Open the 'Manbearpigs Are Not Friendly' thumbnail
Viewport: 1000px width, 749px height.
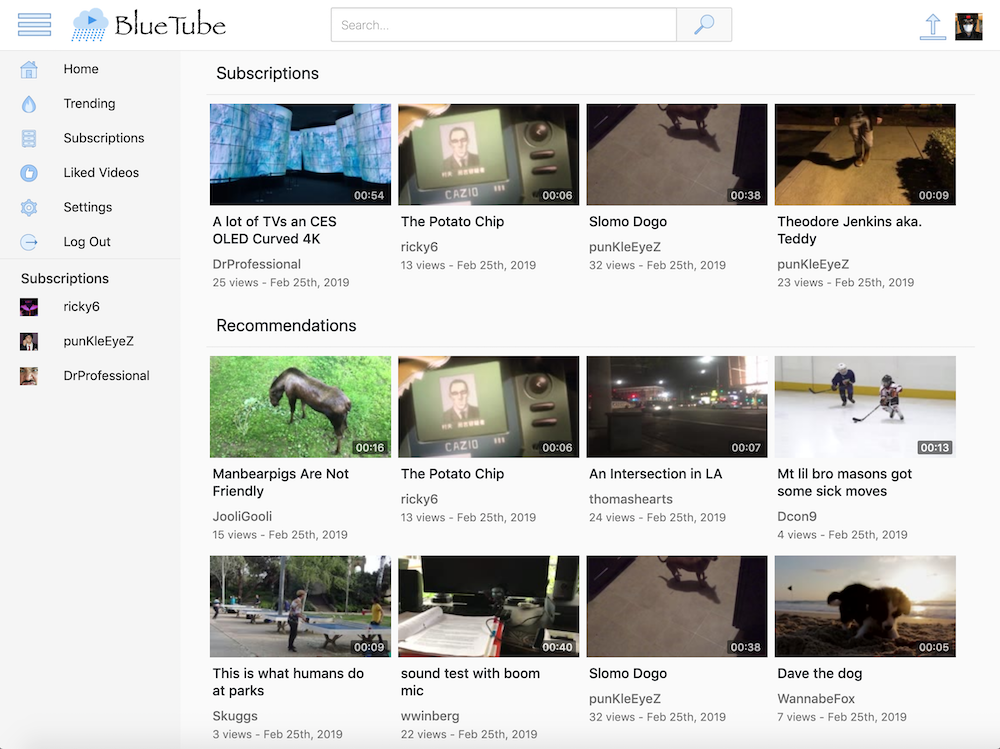(300, 406)
